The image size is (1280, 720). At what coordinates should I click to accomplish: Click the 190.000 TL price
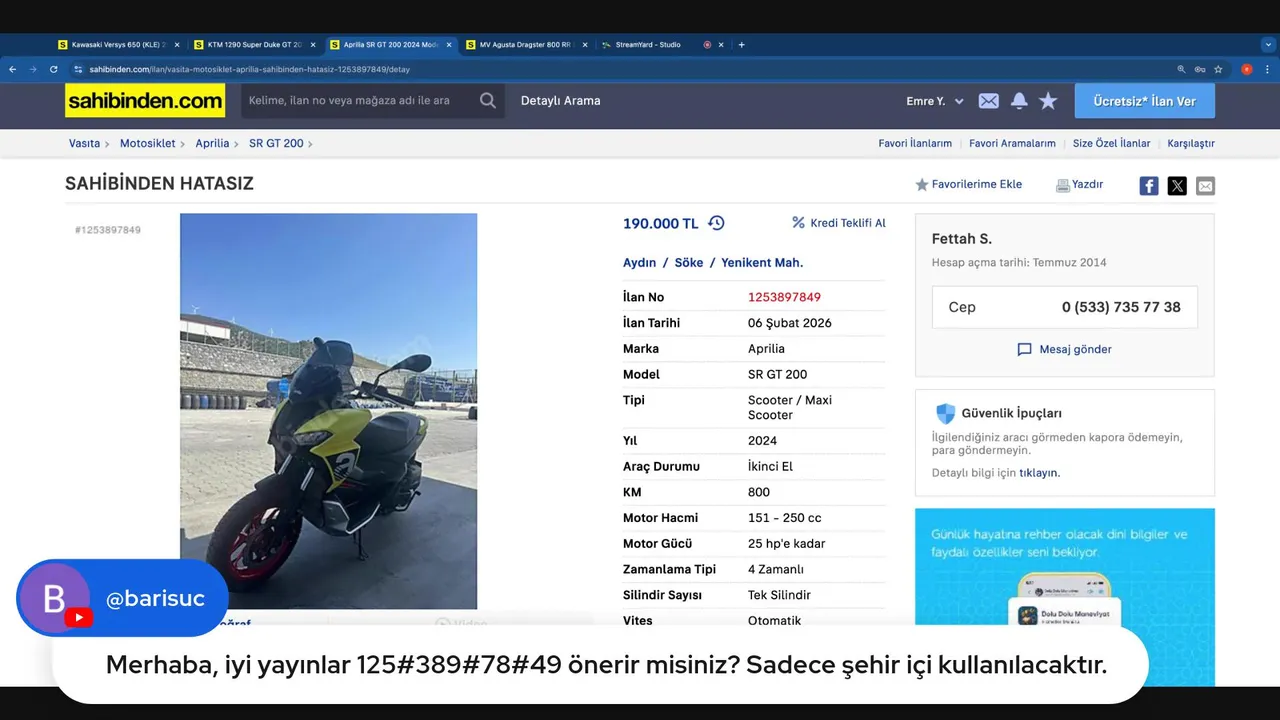[x=660, y=223]
